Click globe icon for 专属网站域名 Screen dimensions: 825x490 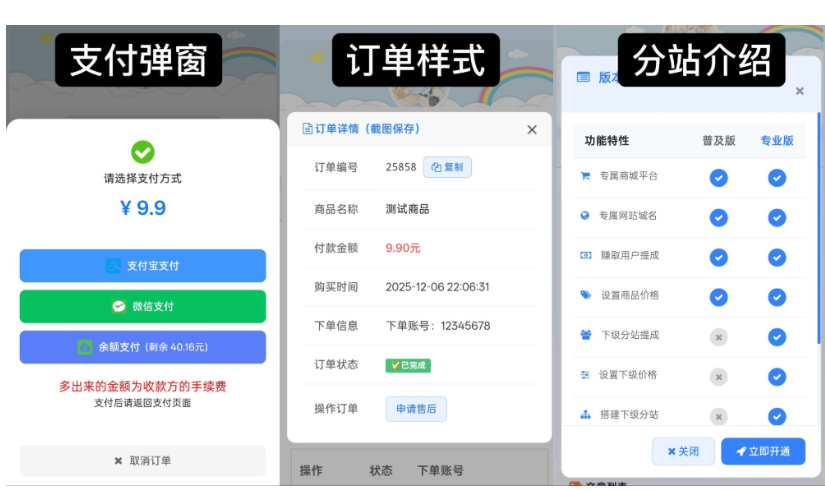pos(585,215)
